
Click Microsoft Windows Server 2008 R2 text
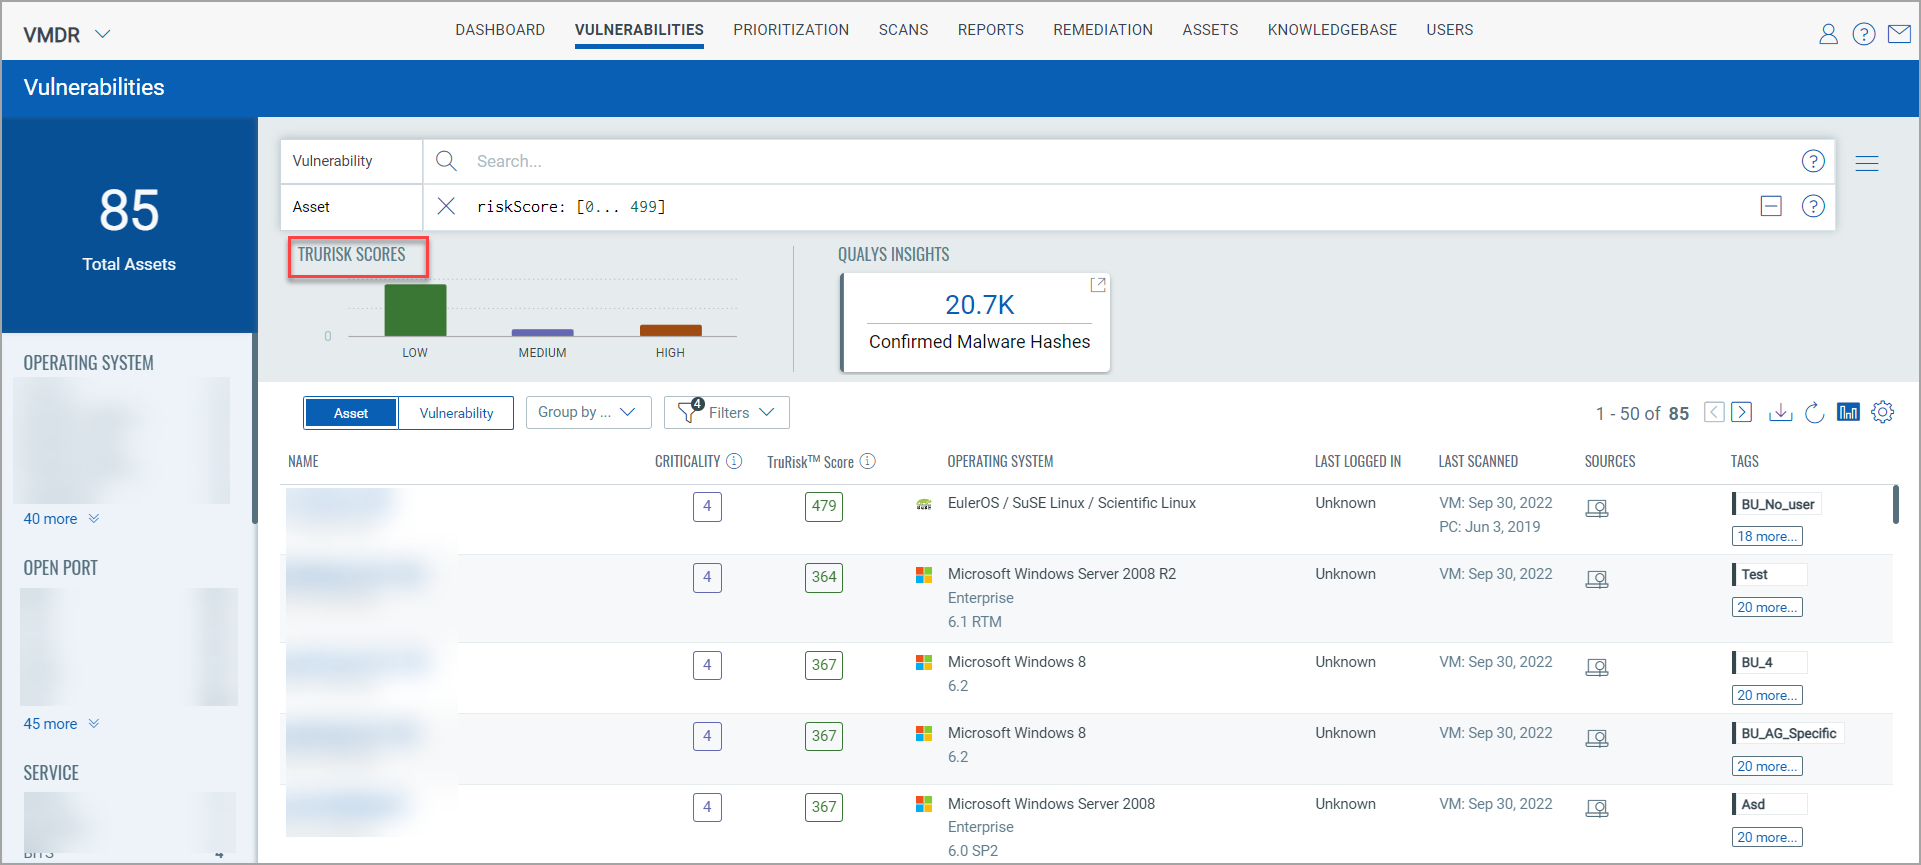(1062, 574)
